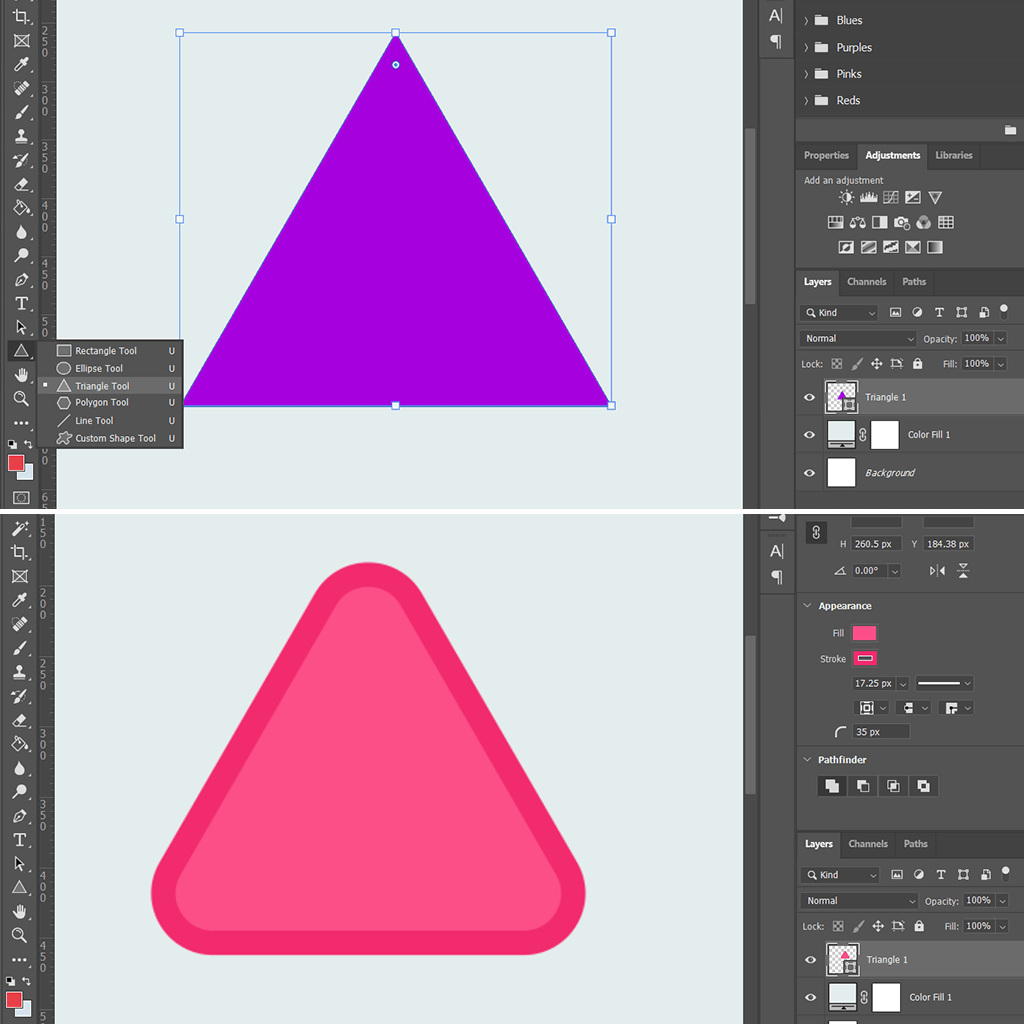Choose Polygon Tool from the shape flyout
The width and height of the screenshot is (1024, 1024).
point(110,403)
